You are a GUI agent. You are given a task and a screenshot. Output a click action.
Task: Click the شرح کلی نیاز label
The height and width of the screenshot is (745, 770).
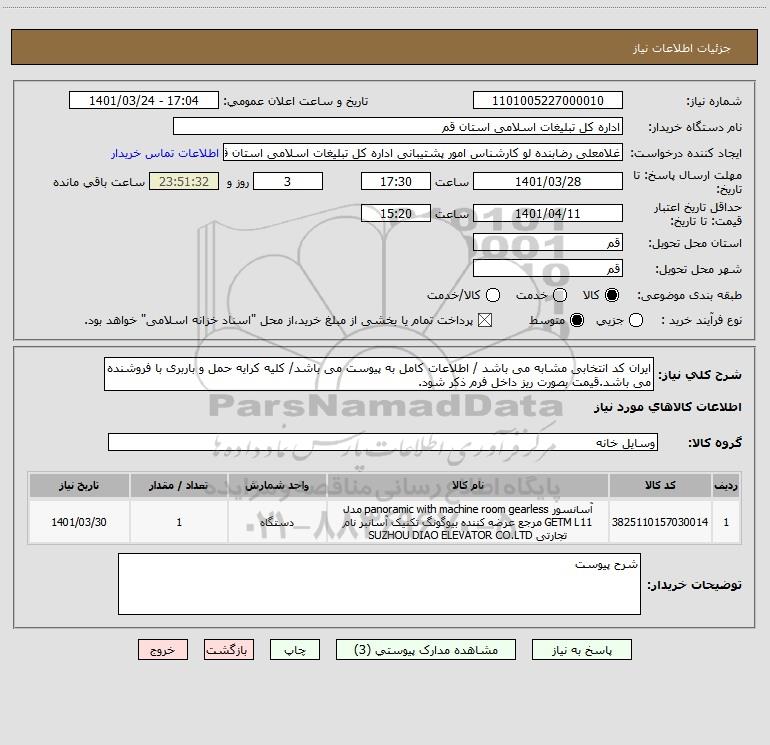[x=700, y=375]
